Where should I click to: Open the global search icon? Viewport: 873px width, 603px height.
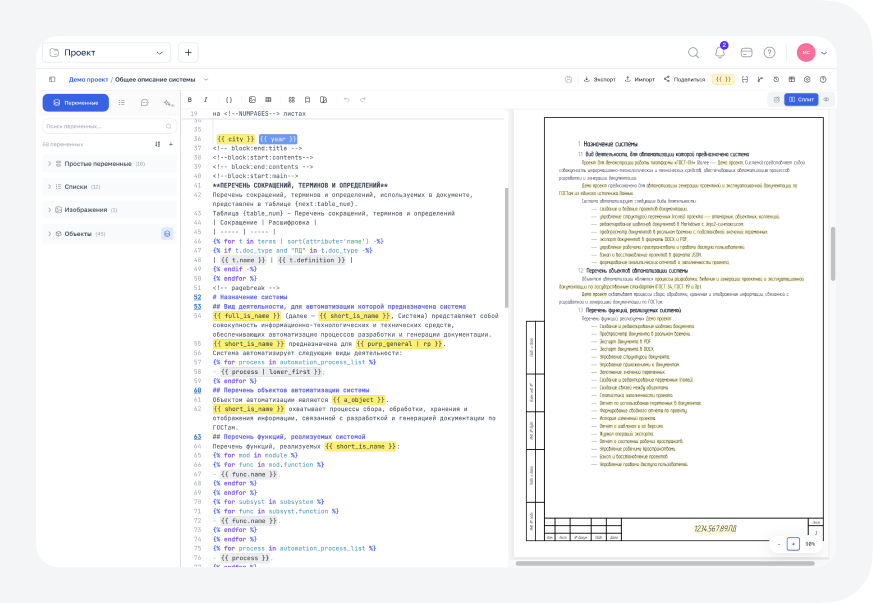(693, 53)
